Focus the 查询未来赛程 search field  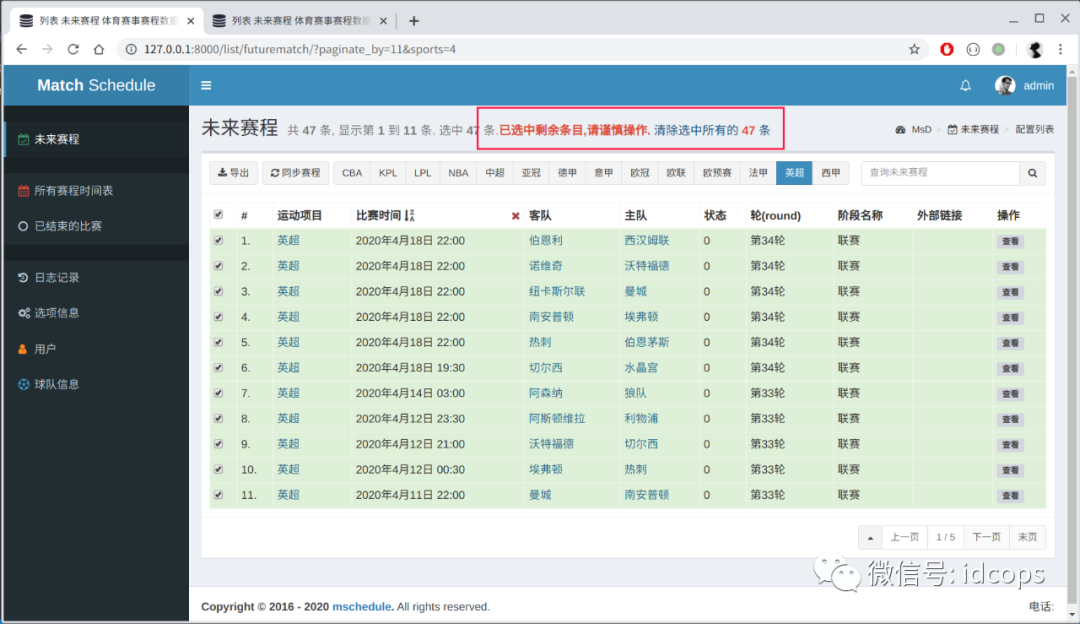point(940,173)
